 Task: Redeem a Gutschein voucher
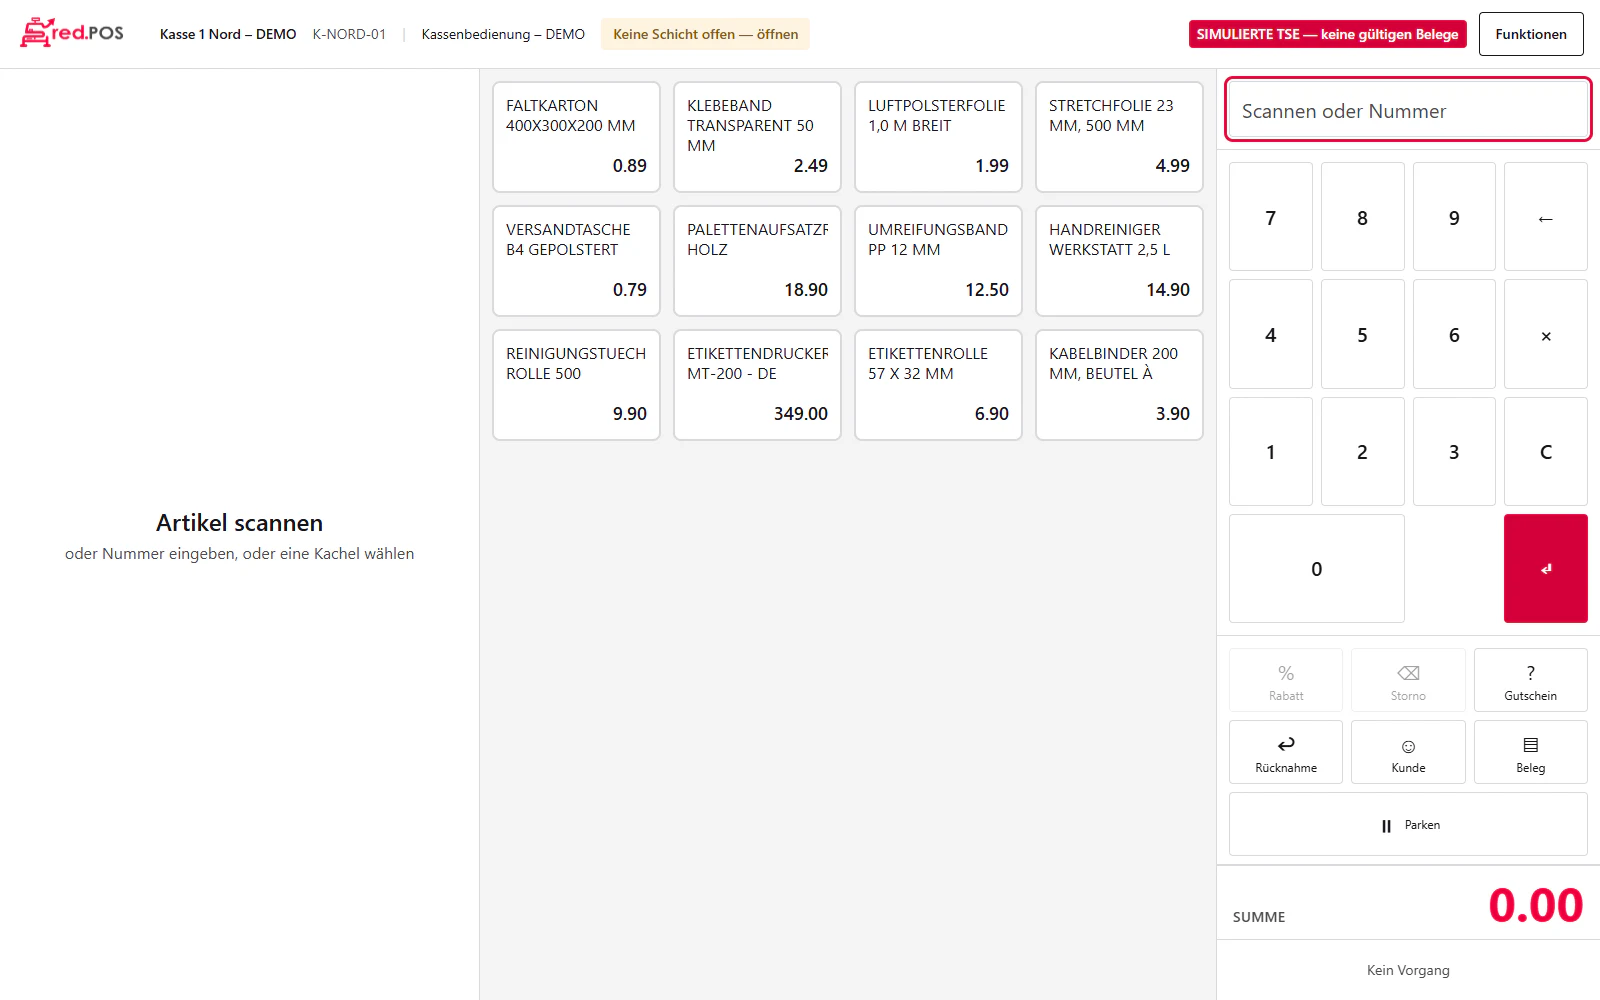pos(1530,680)
